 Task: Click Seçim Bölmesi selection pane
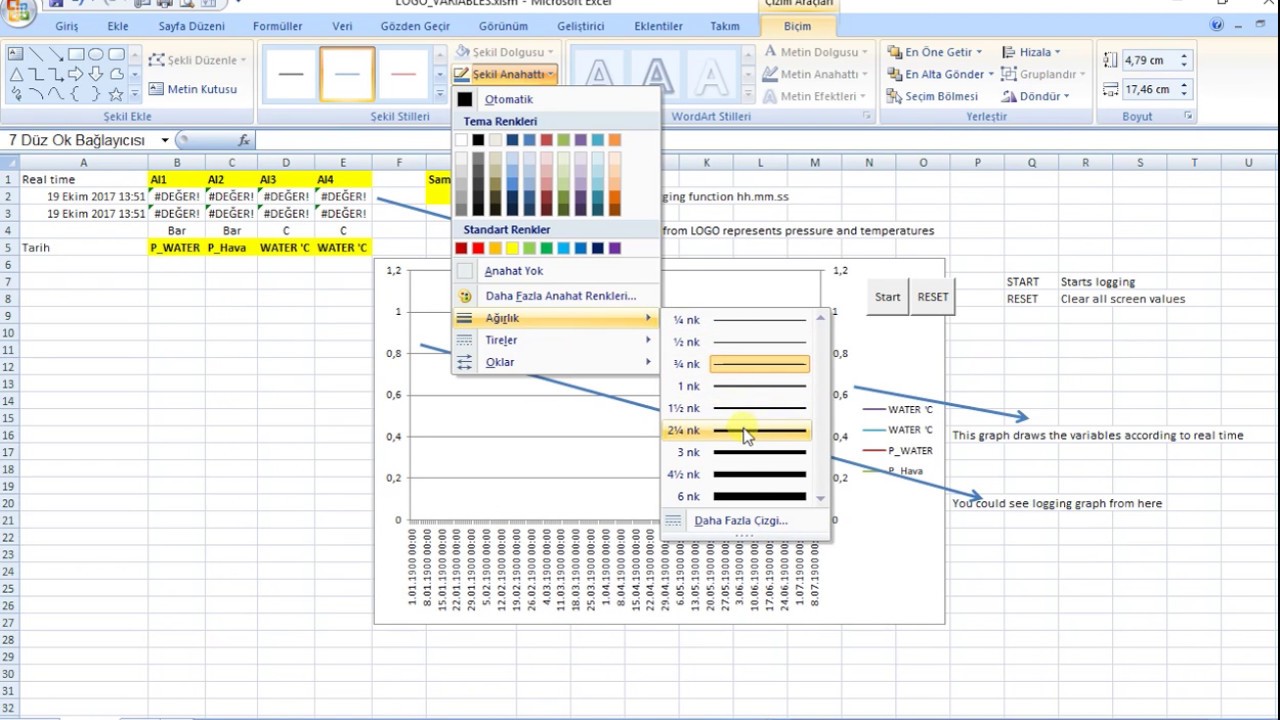point(933,96)
